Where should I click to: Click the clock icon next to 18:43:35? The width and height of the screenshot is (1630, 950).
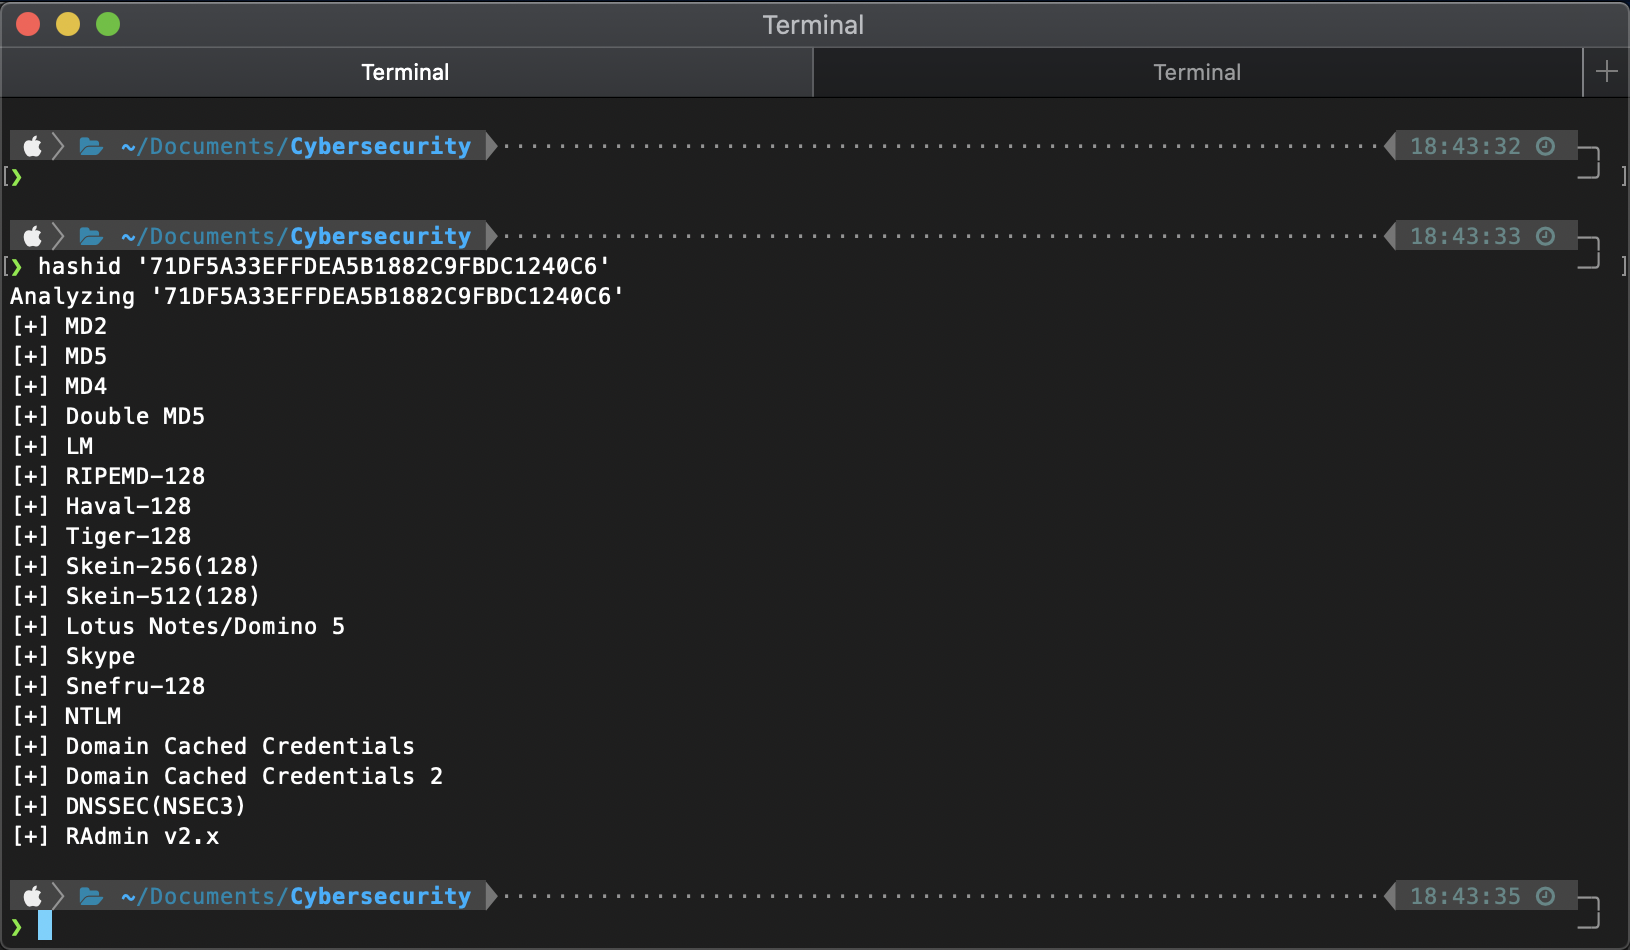[1545, 896]
